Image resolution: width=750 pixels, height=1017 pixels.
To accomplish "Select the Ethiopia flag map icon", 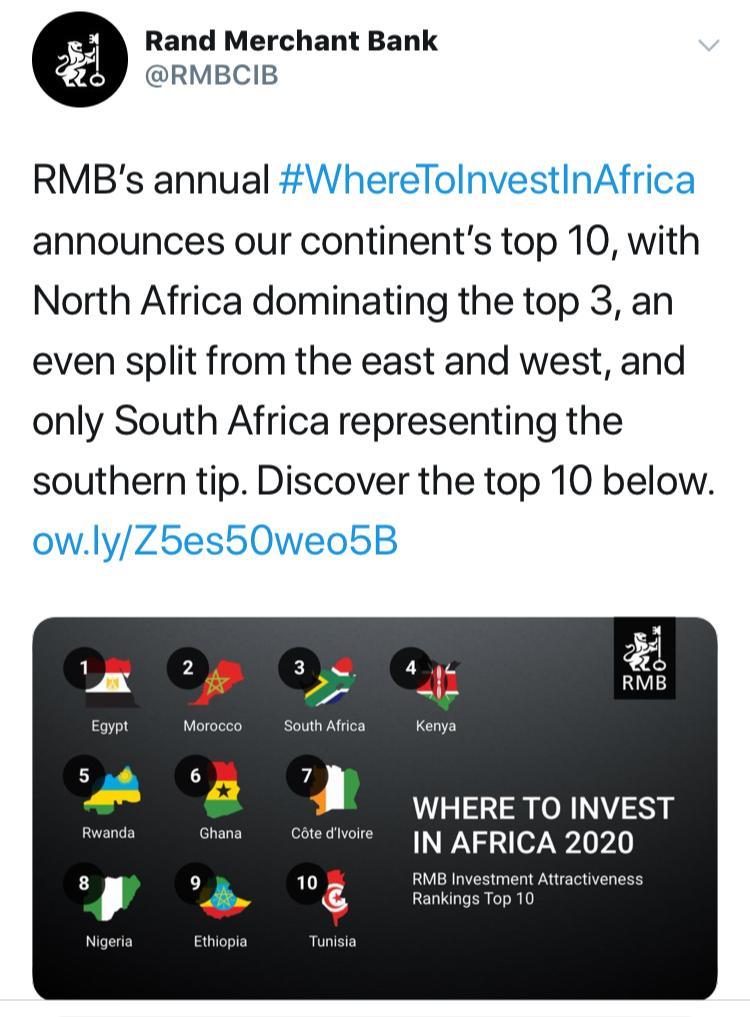I will [225, 897].
